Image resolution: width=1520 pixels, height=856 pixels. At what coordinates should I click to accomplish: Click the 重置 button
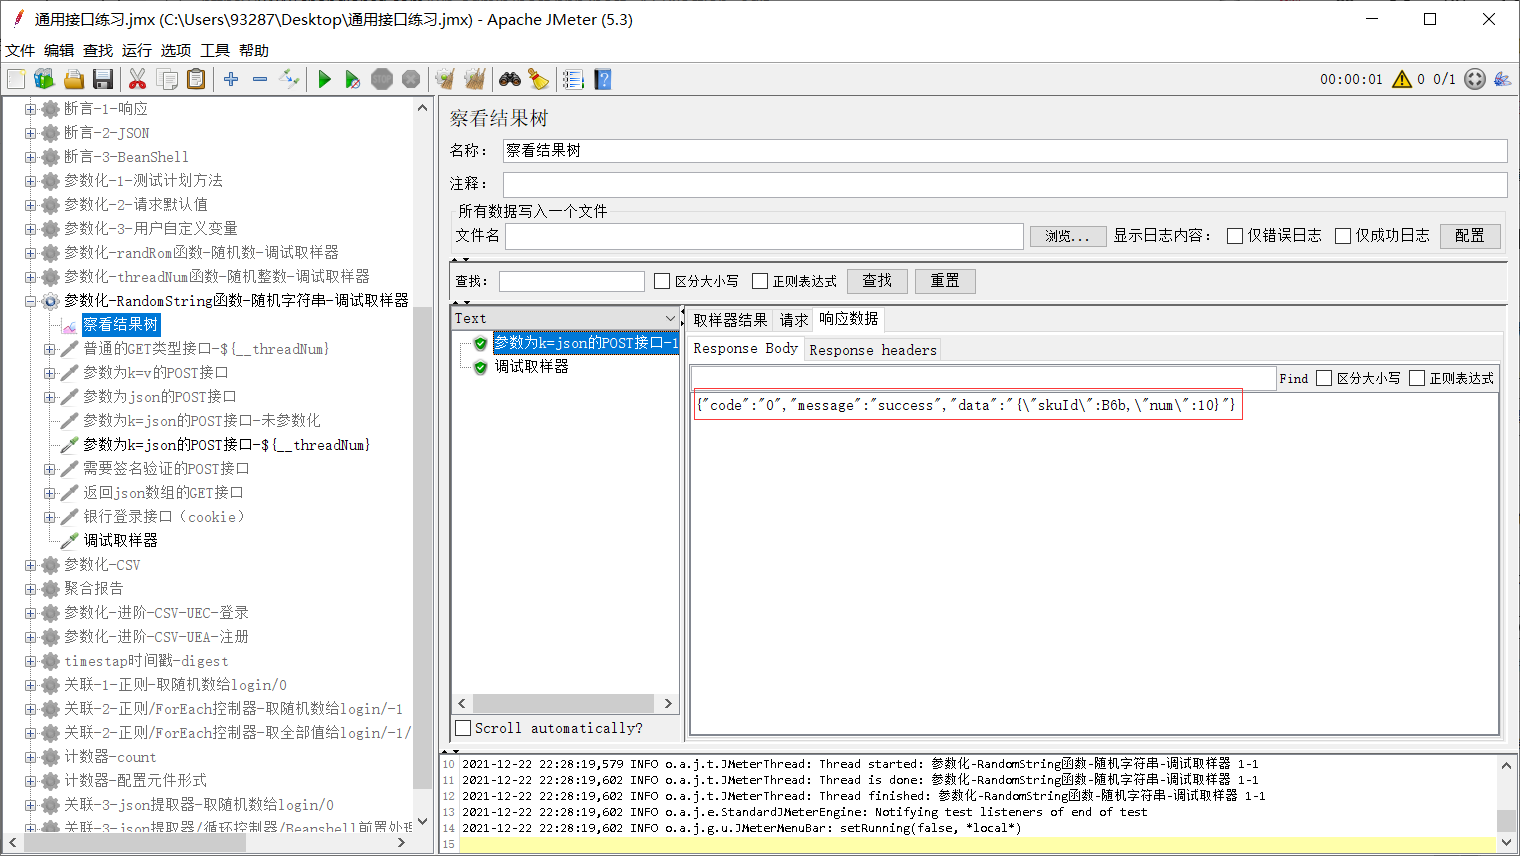pyautogui.click(x=945, y=281)
